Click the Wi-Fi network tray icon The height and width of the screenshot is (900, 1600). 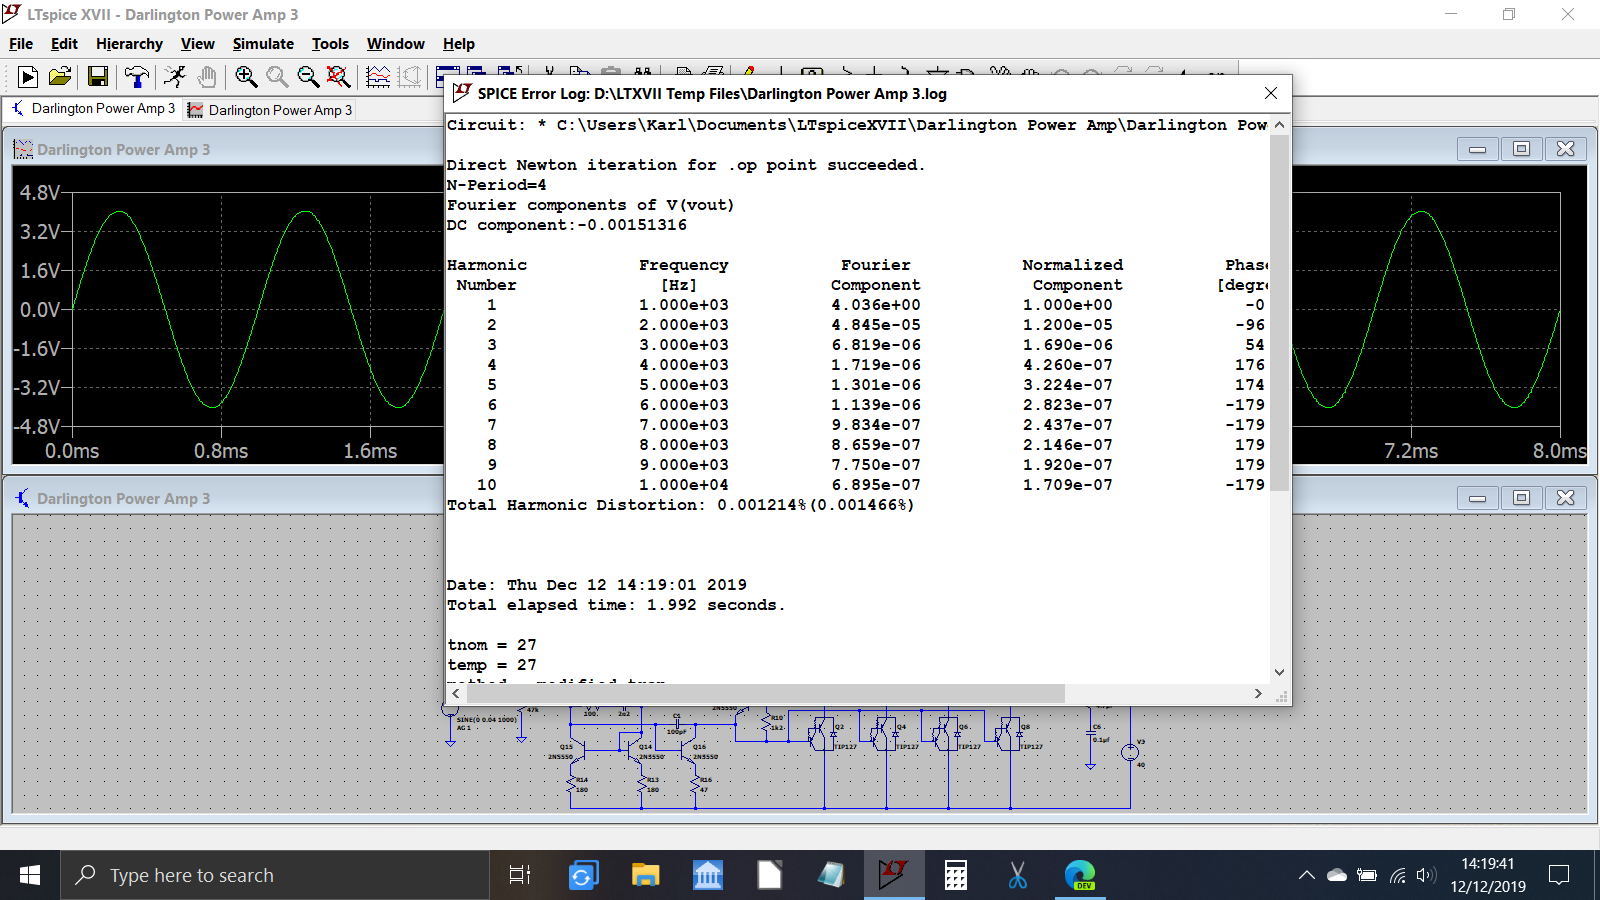pos(1397,875)
